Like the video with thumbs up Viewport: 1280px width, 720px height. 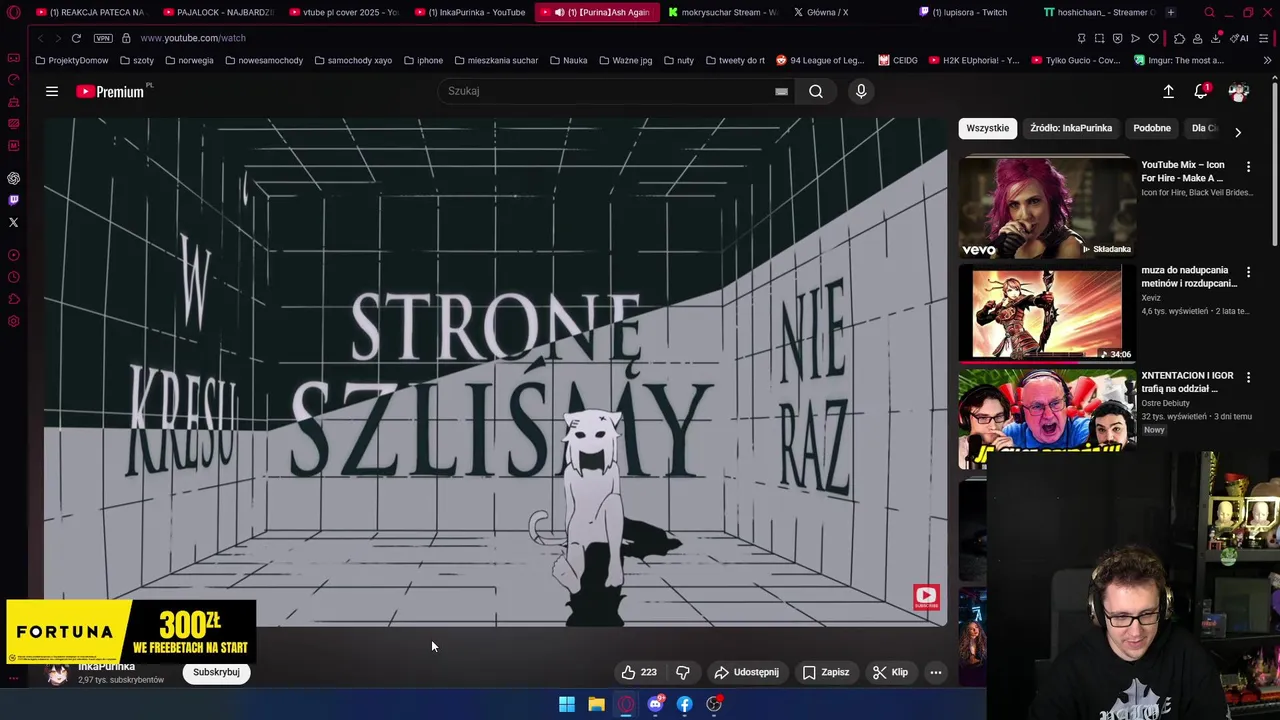point(638,672)
